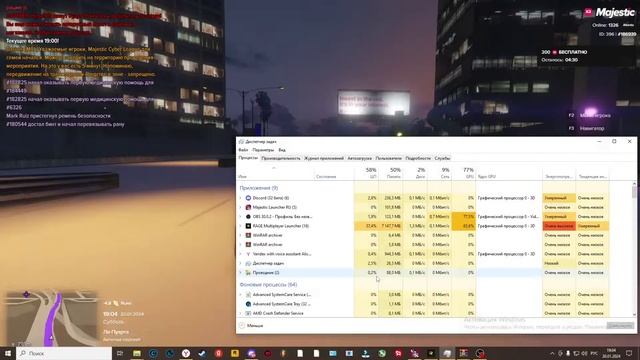The width and height of the screenshot is (640, 360).
Task: Open the notification center icon in taskbar
Action: 629,353
